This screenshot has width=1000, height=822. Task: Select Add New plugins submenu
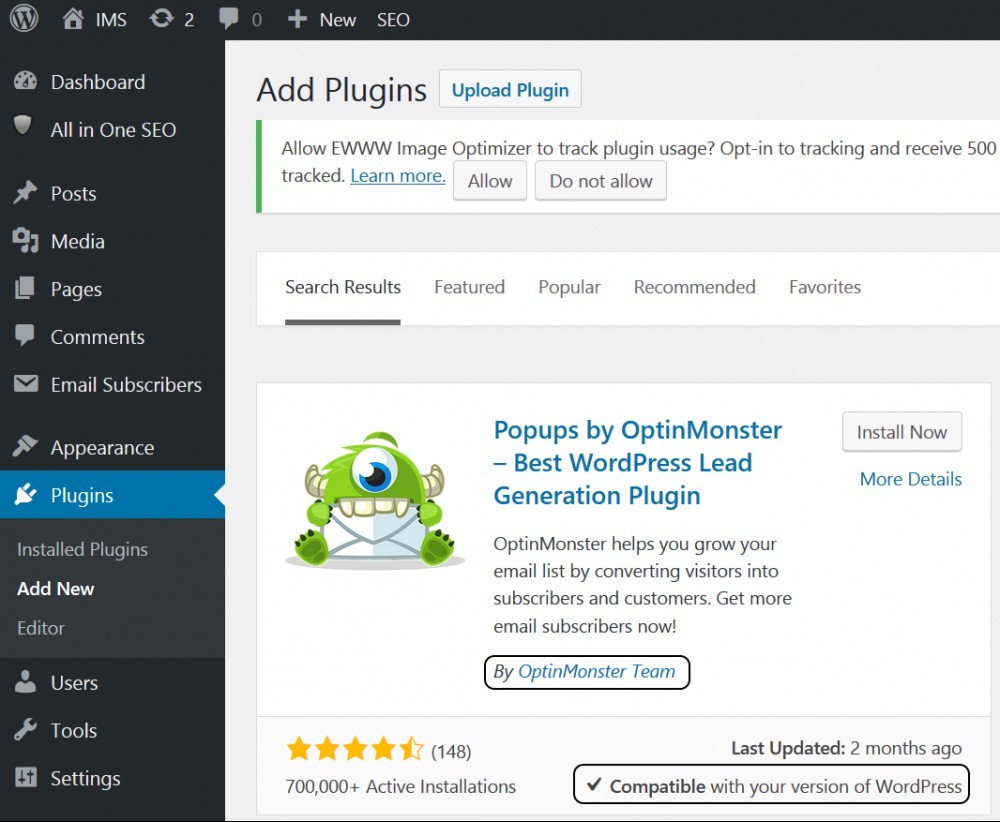coord(55,588)
